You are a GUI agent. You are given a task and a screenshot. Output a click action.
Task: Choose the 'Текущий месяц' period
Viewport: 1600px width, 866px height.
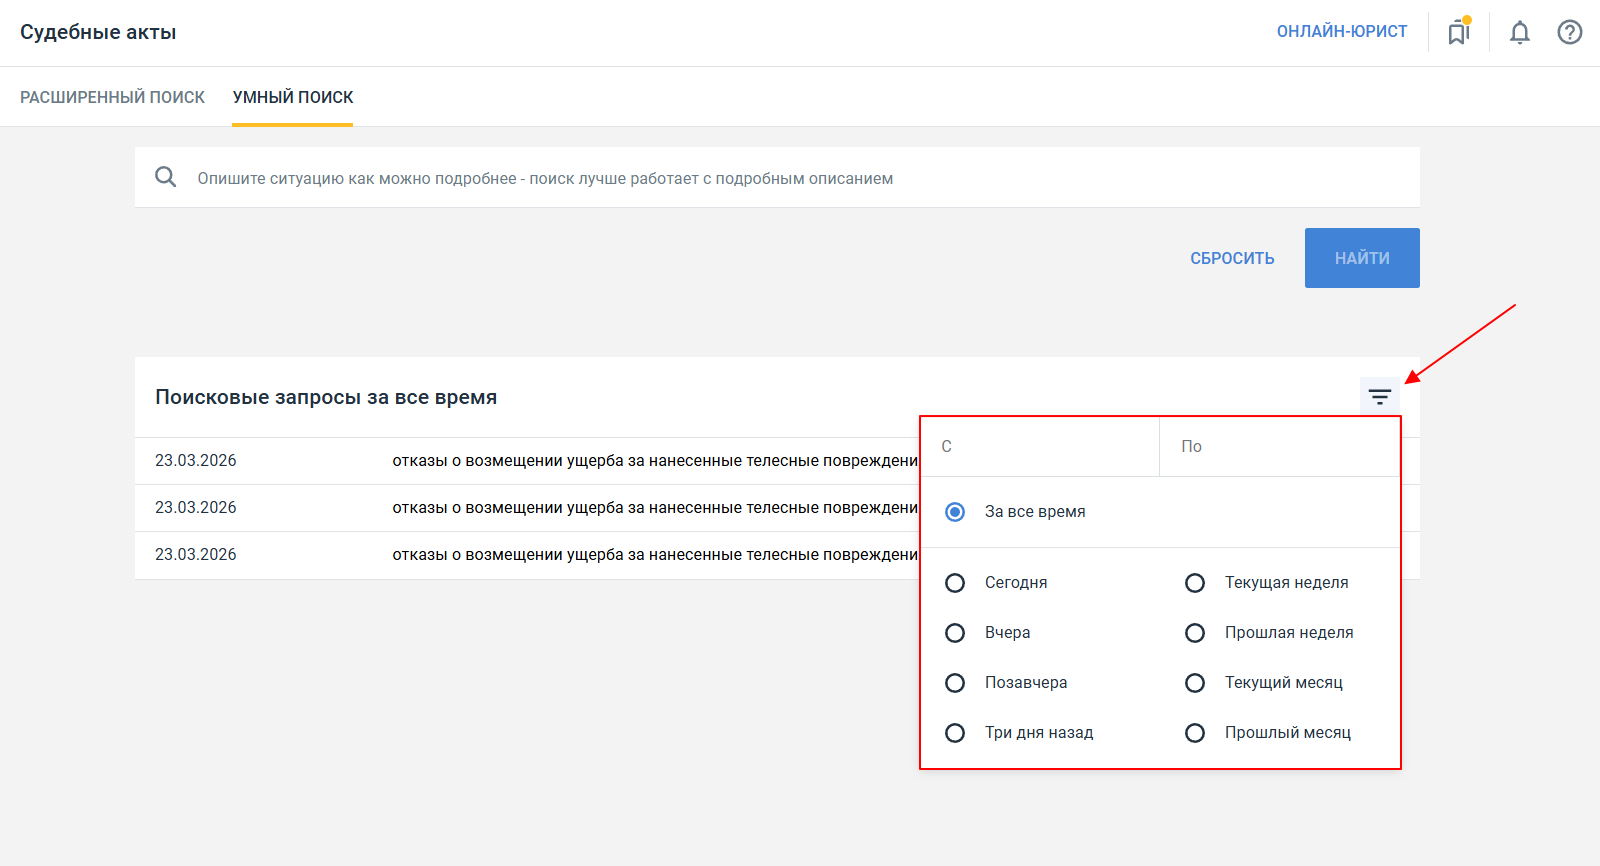[x=1195, y=683]
